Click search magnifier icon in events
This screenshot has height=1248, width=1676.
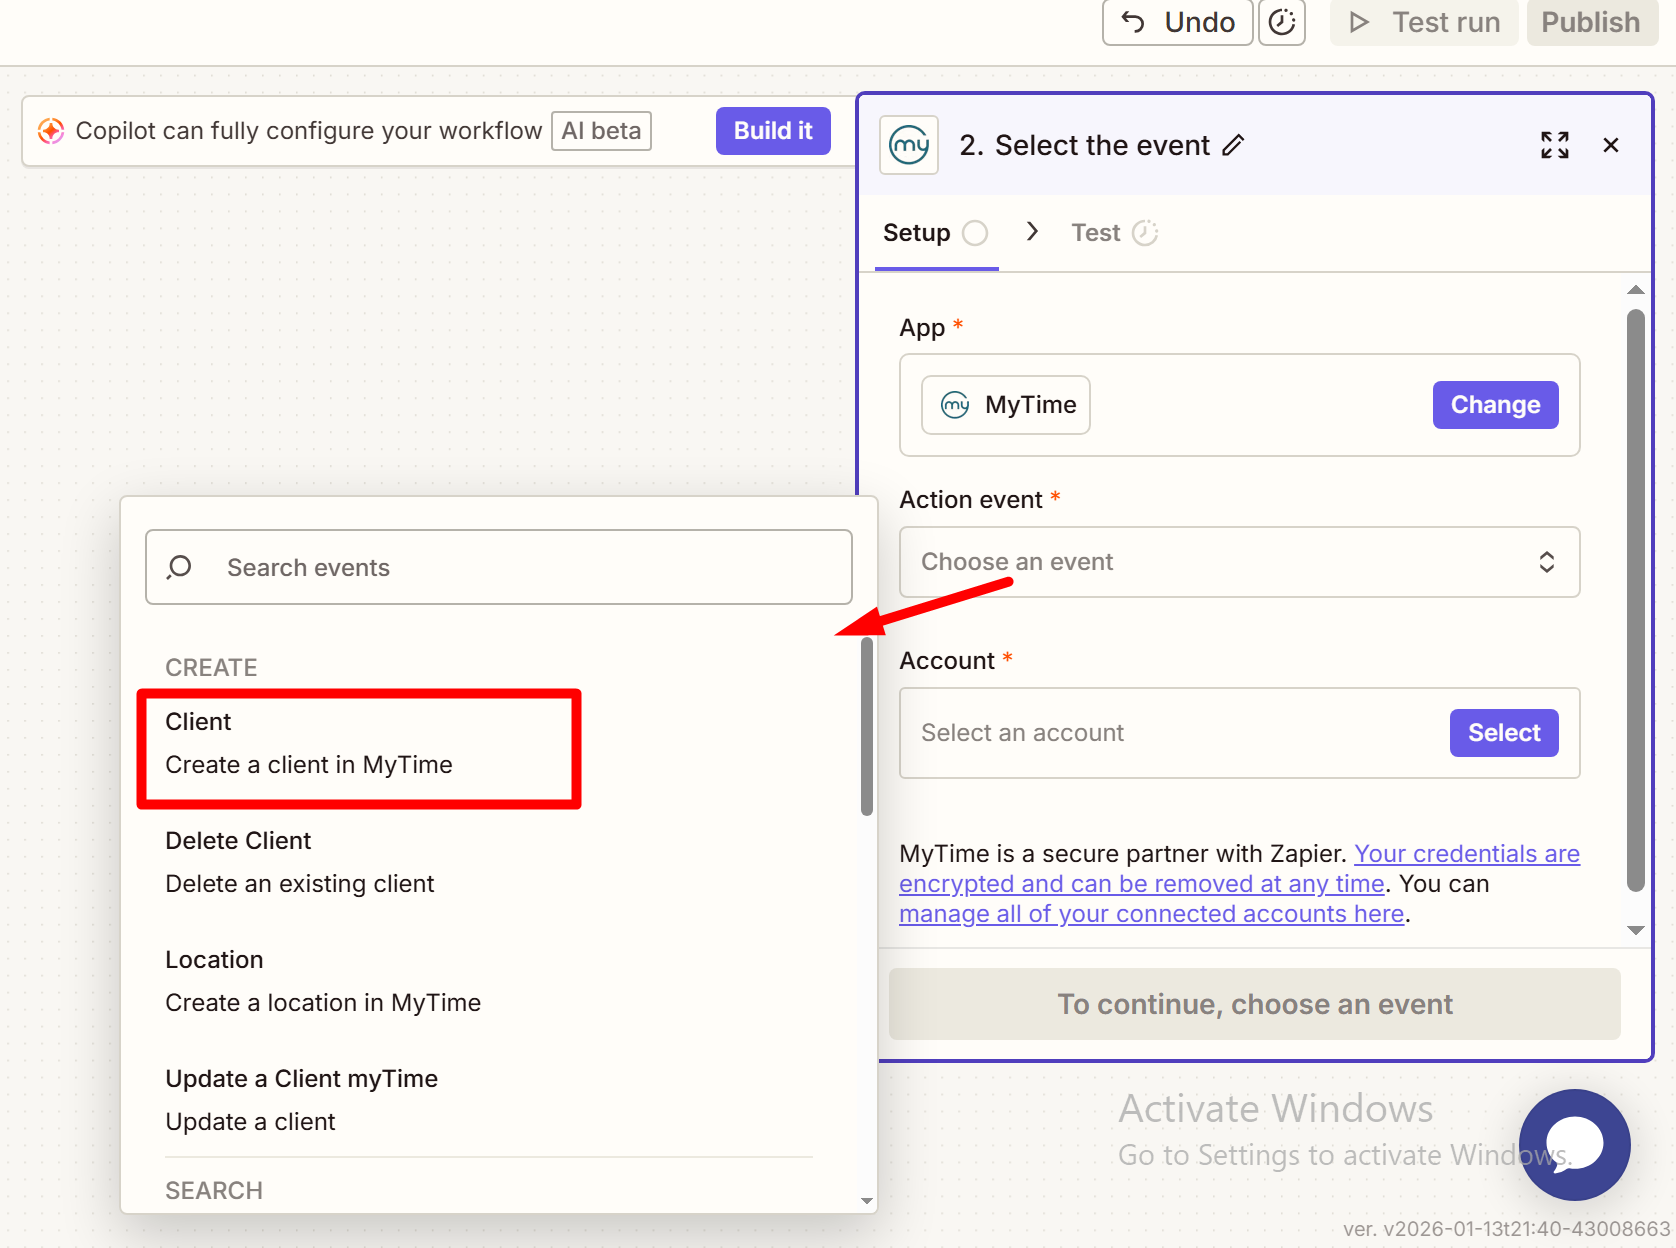[x=180, y=567]
